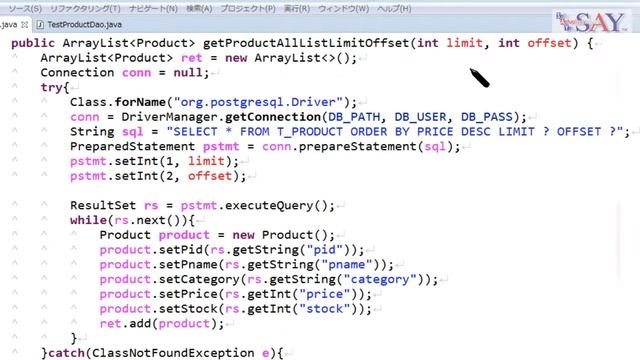Click 'ArrayList<Product>' return type in method signature
Viewport: 640px width, 360px height.
(129, 43)
